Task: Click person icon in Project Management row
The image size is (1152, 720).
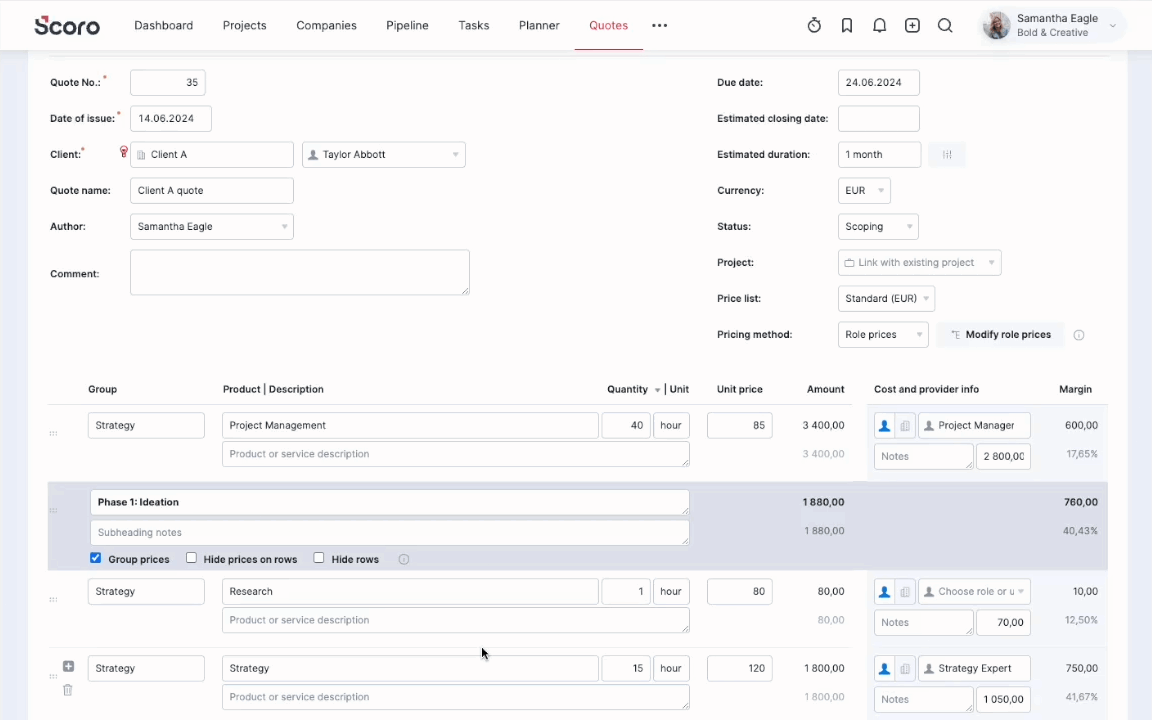Action: click(885, 425)
